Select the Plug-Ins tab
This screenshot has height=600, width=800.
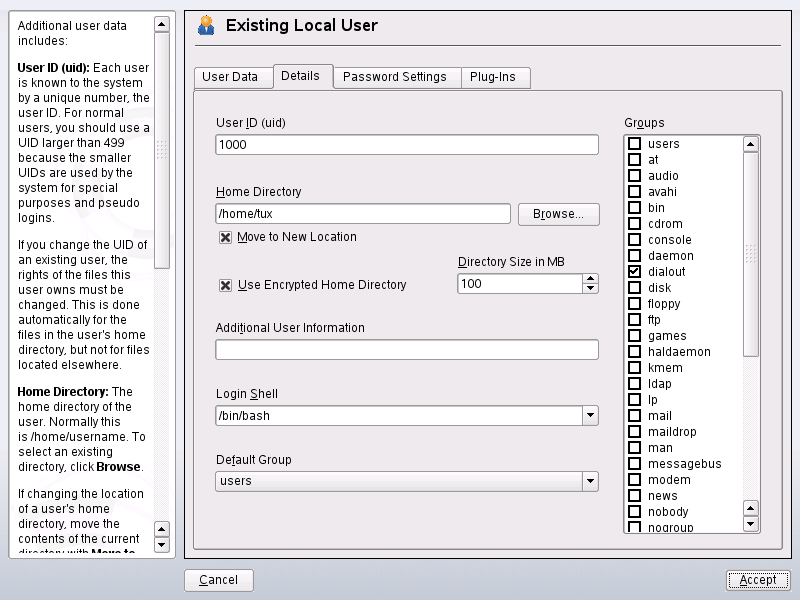[x=495, y=77]
